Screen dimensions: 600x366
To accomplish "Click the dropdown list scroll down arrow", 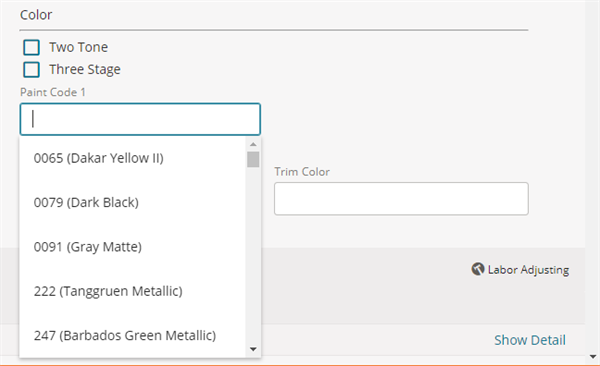I will [x=253, y=349].
